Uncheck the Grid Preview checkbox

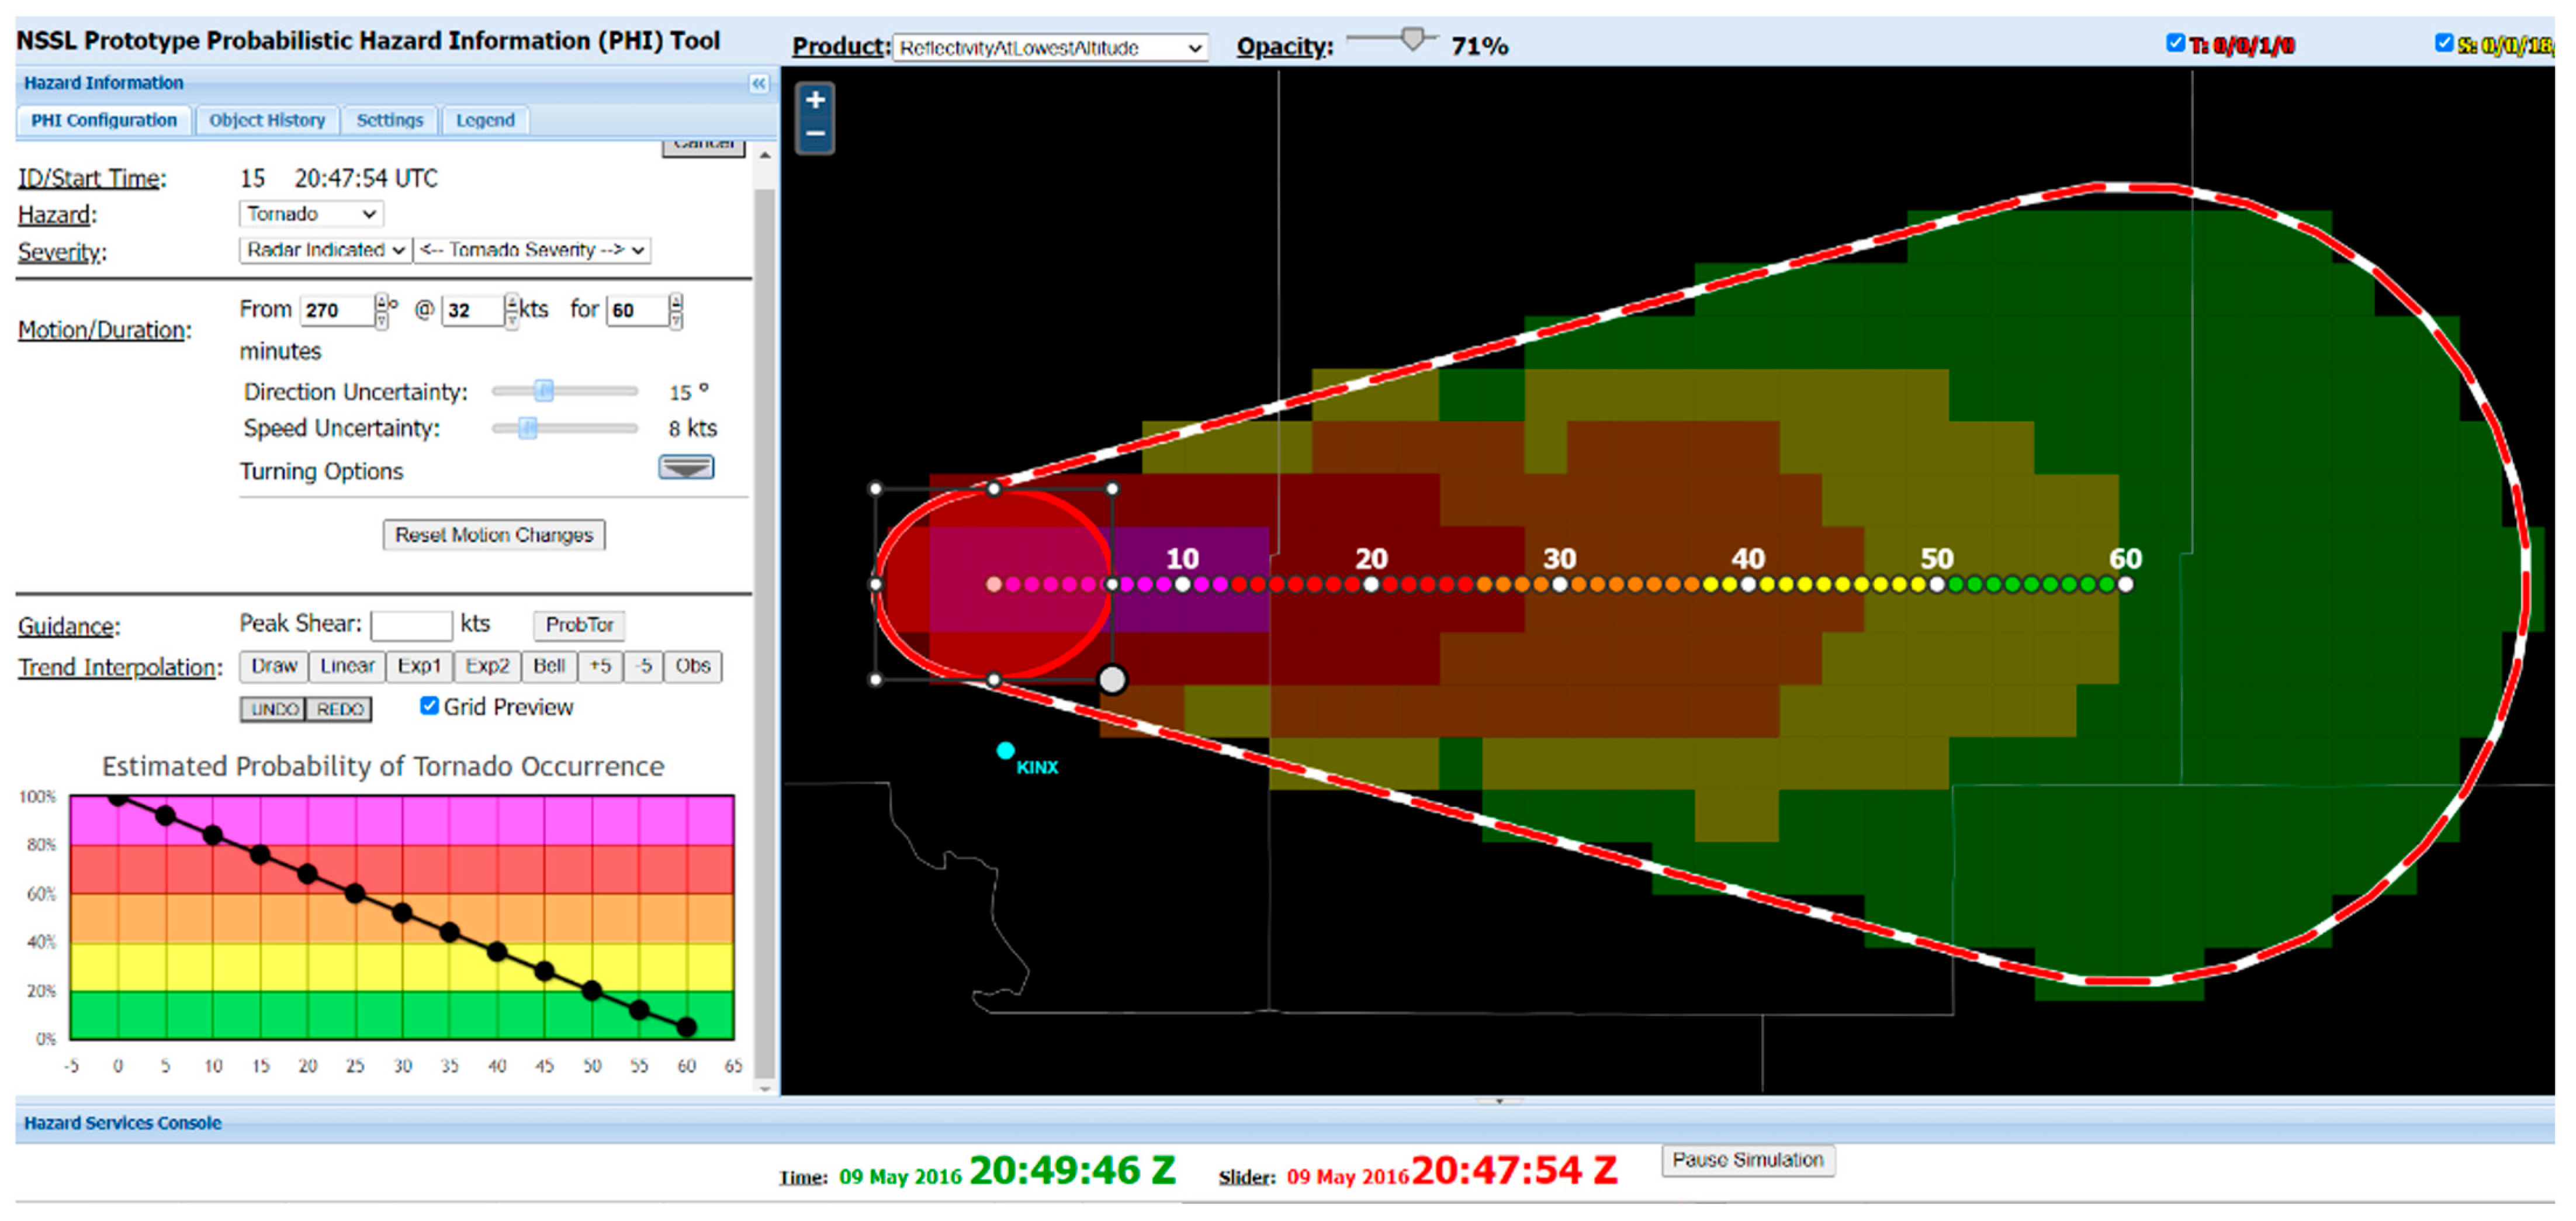[x=429, y=706]
